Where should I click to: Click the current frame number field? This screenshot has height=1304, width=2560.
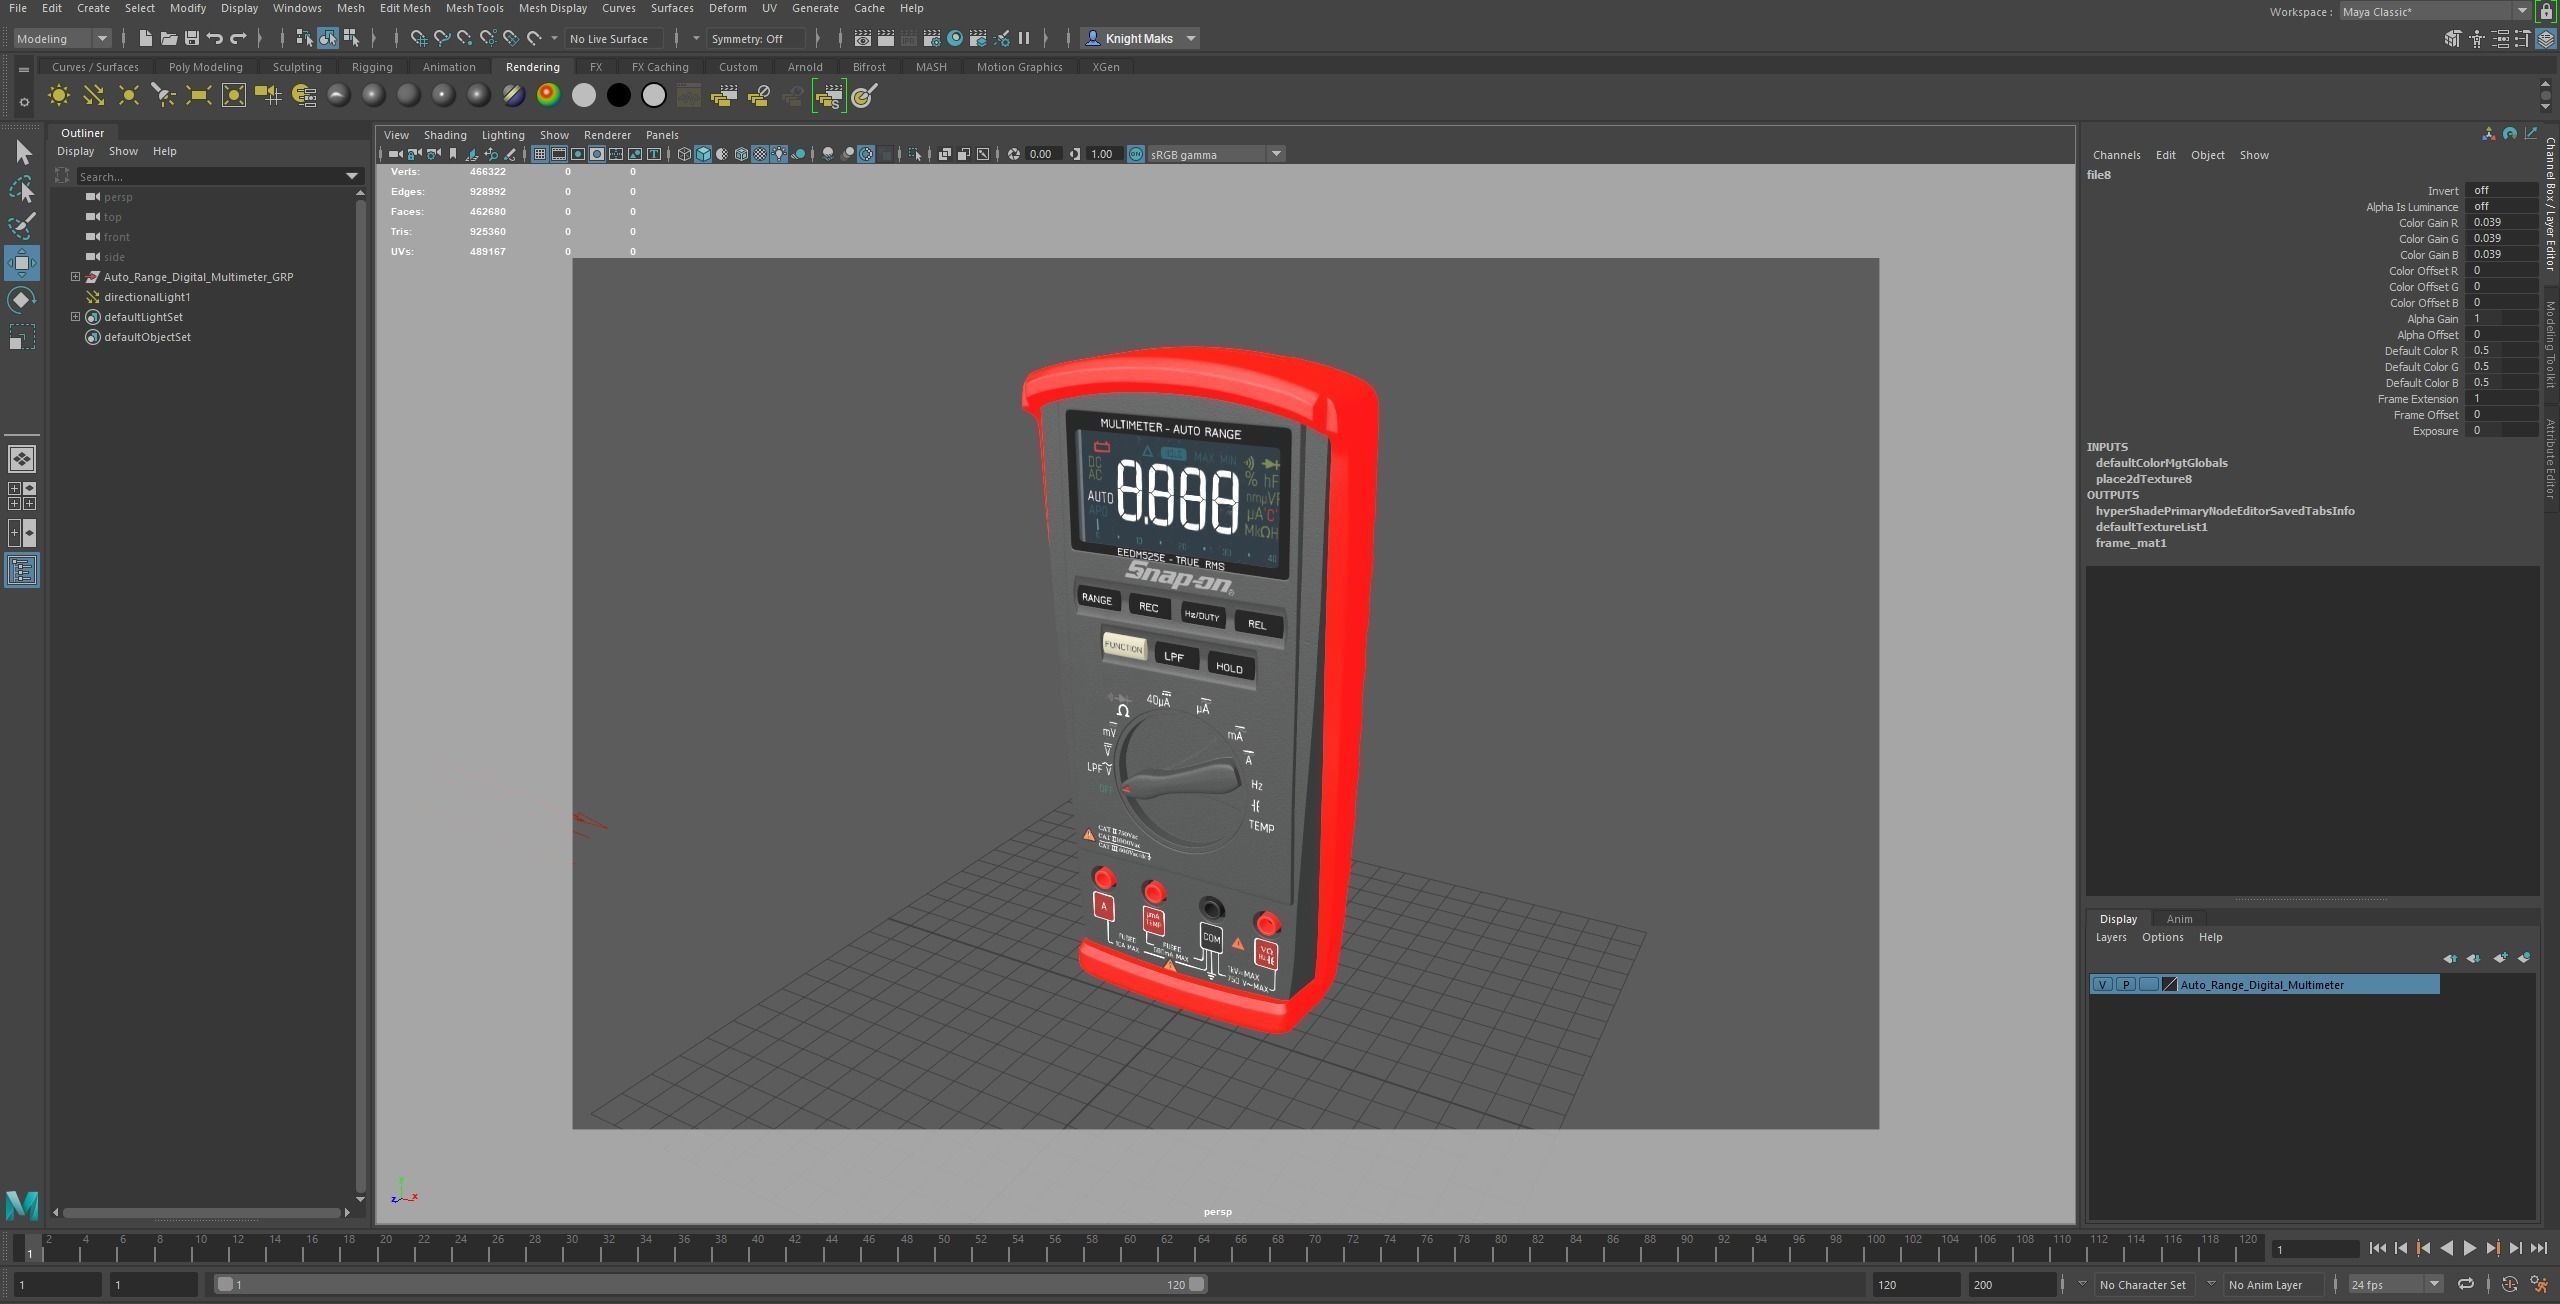(2315, 1249)
